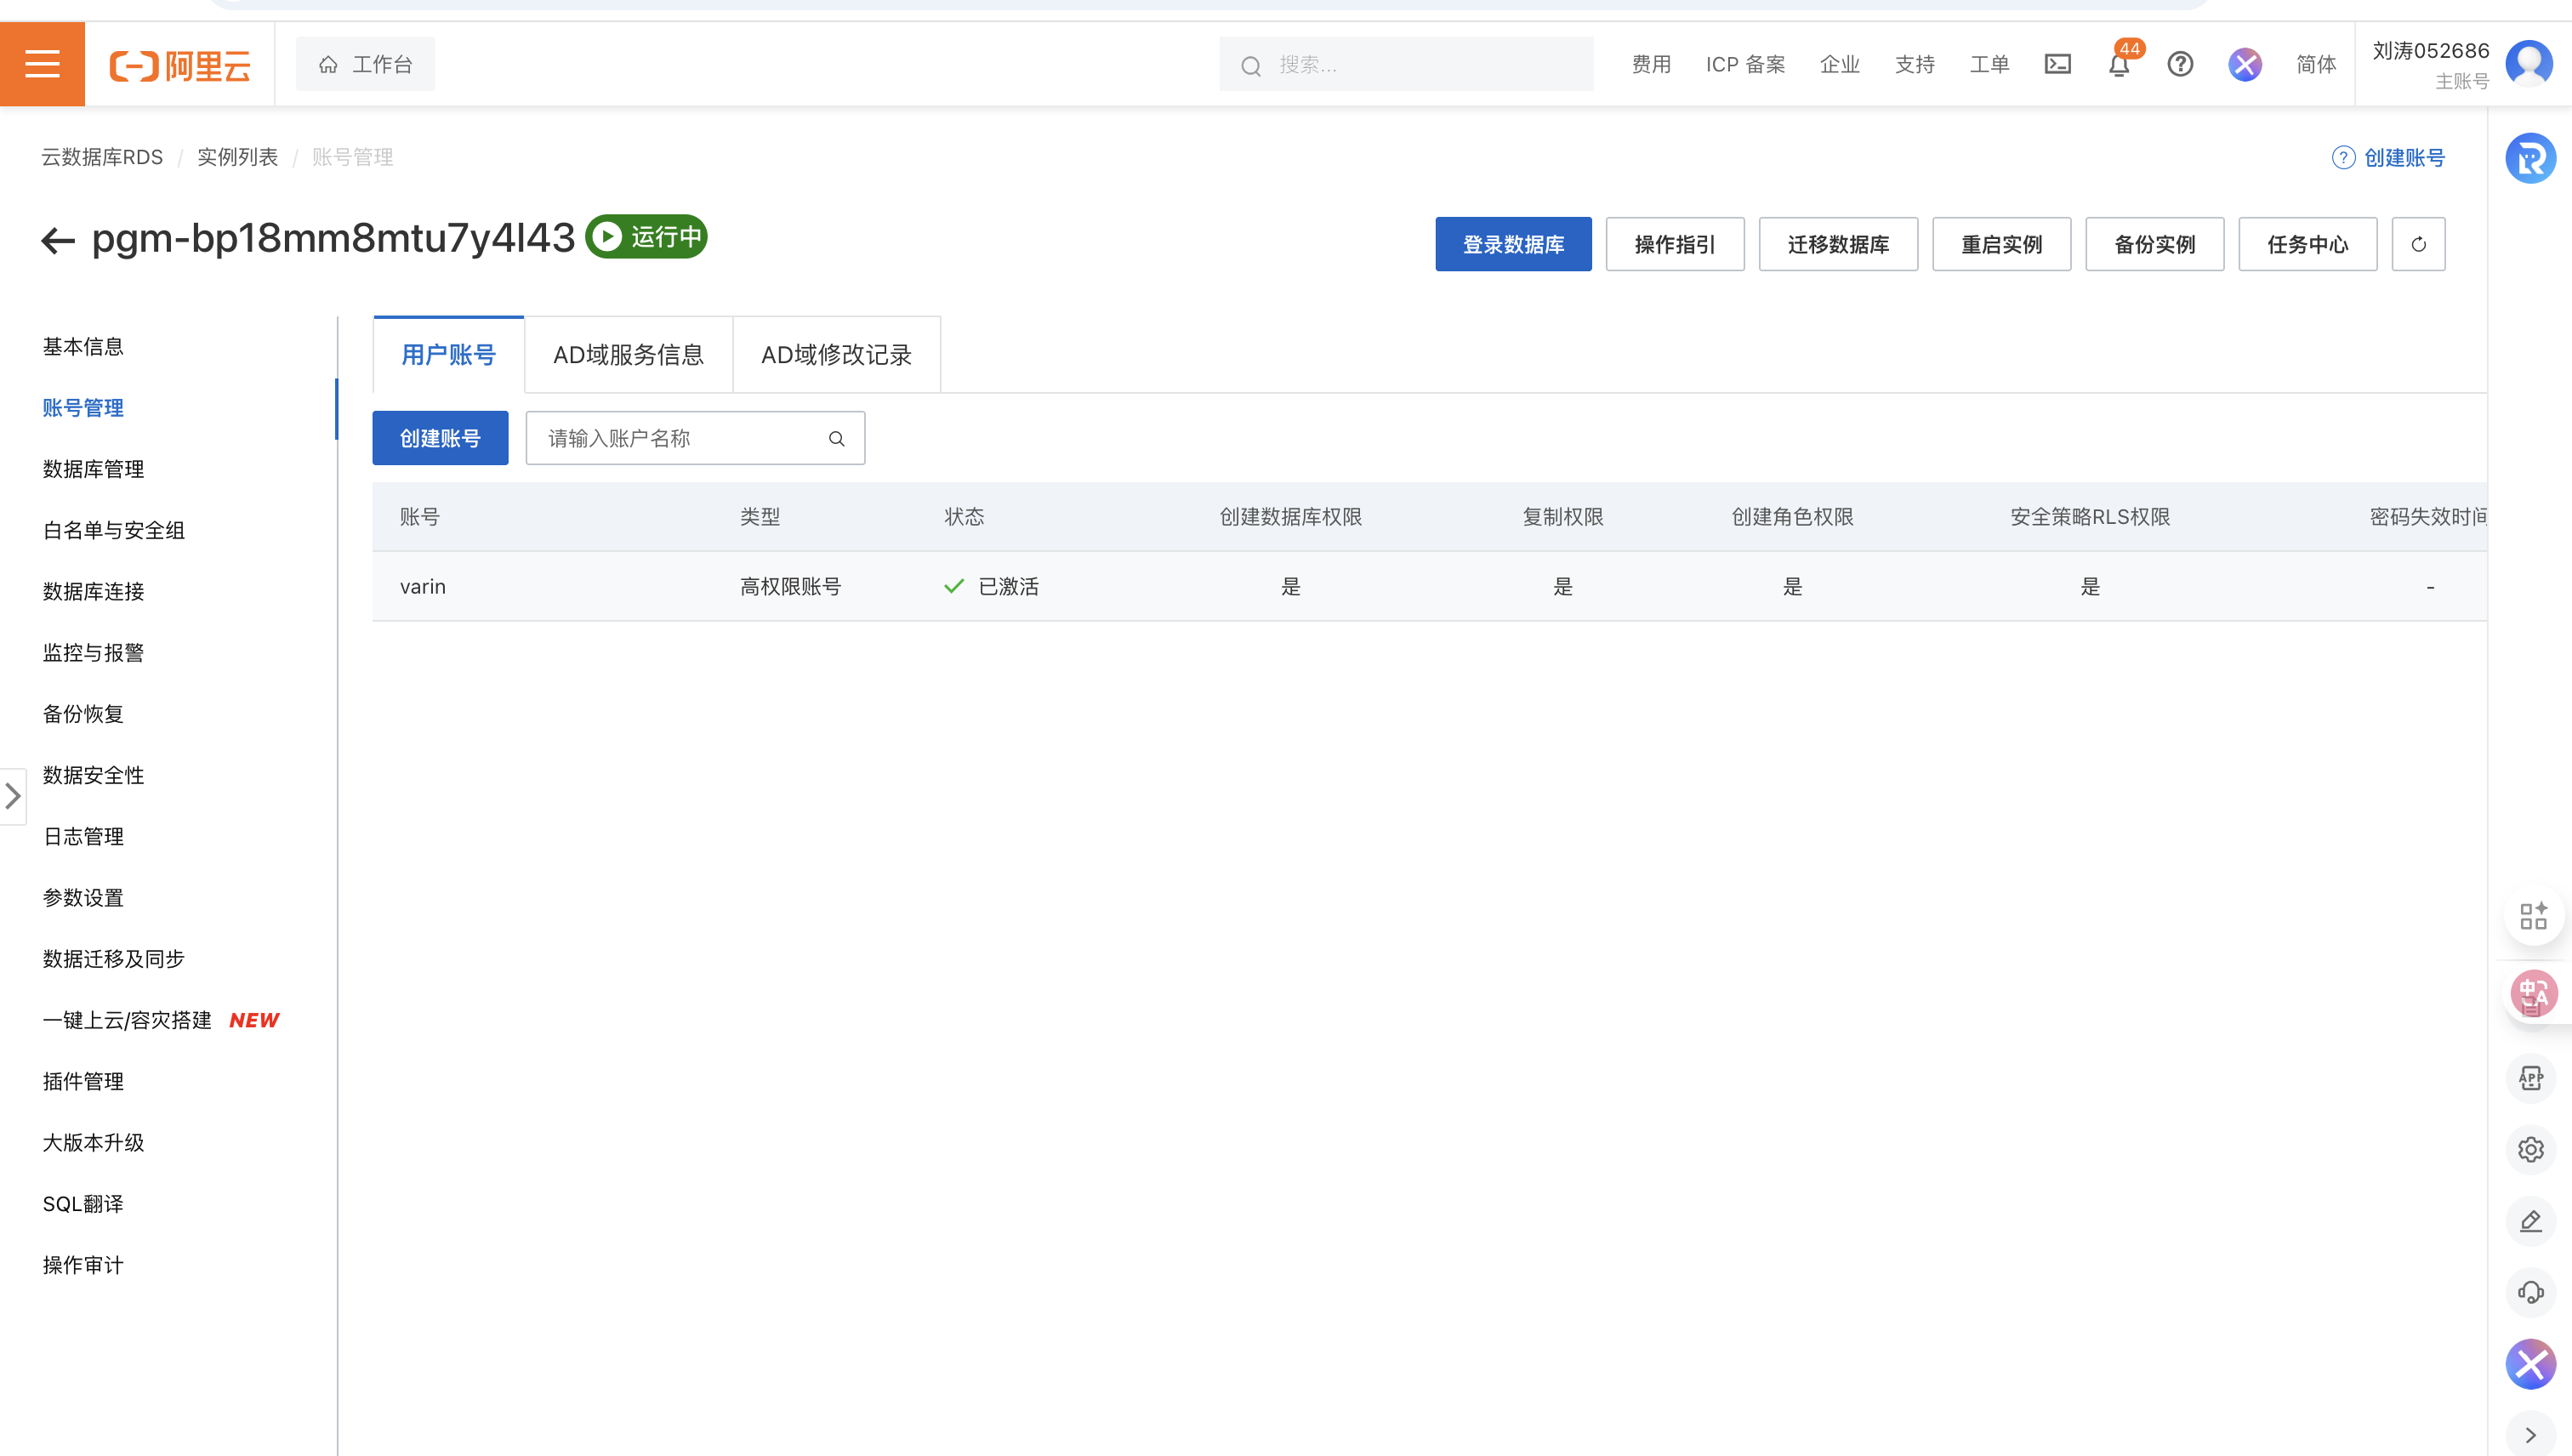
Task: Switch to the AD域服务信息 tab
Action: [x=628, y=355]
